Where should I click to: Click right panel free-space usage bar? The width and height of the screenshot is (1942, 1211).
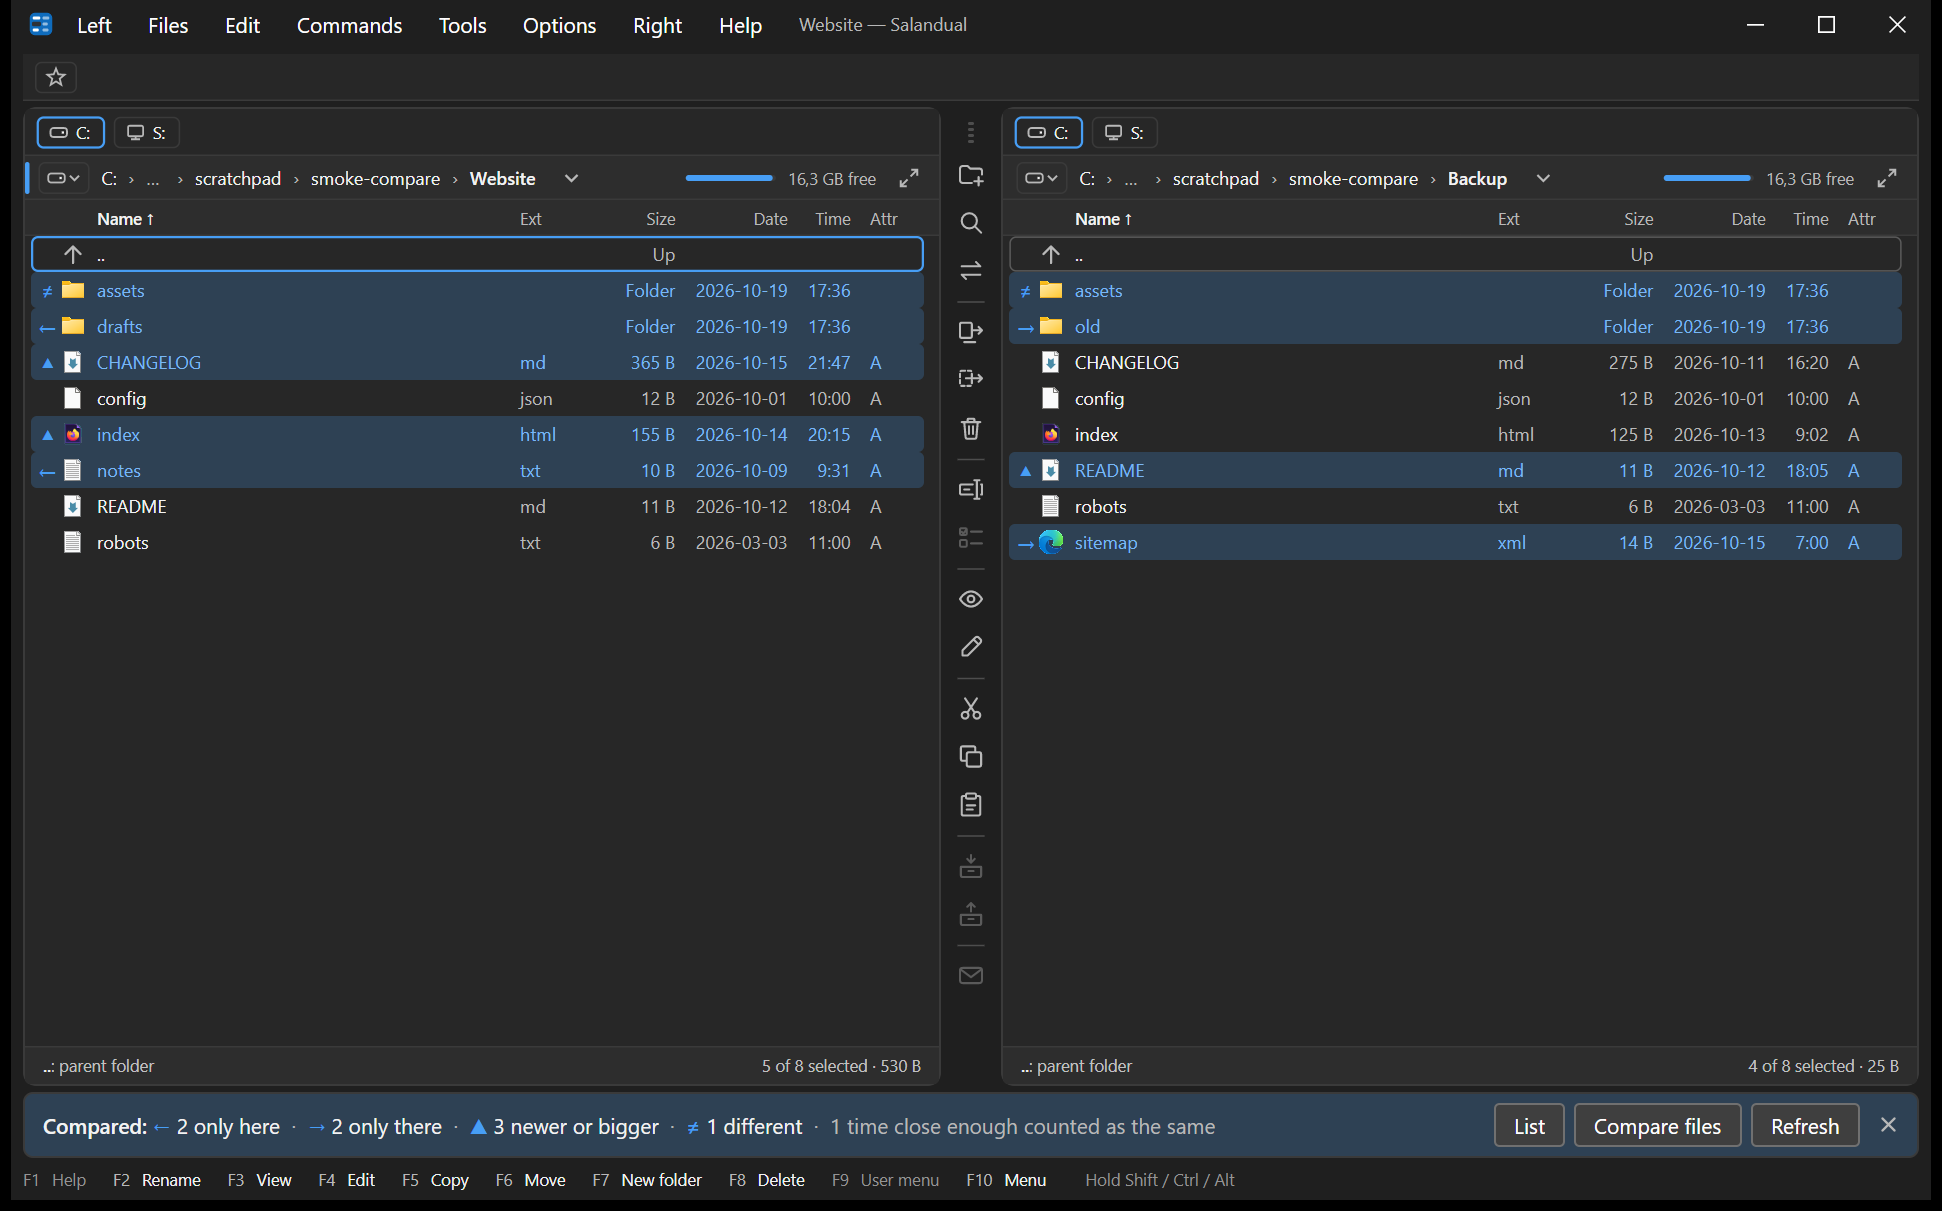[x=1707, y=178]
